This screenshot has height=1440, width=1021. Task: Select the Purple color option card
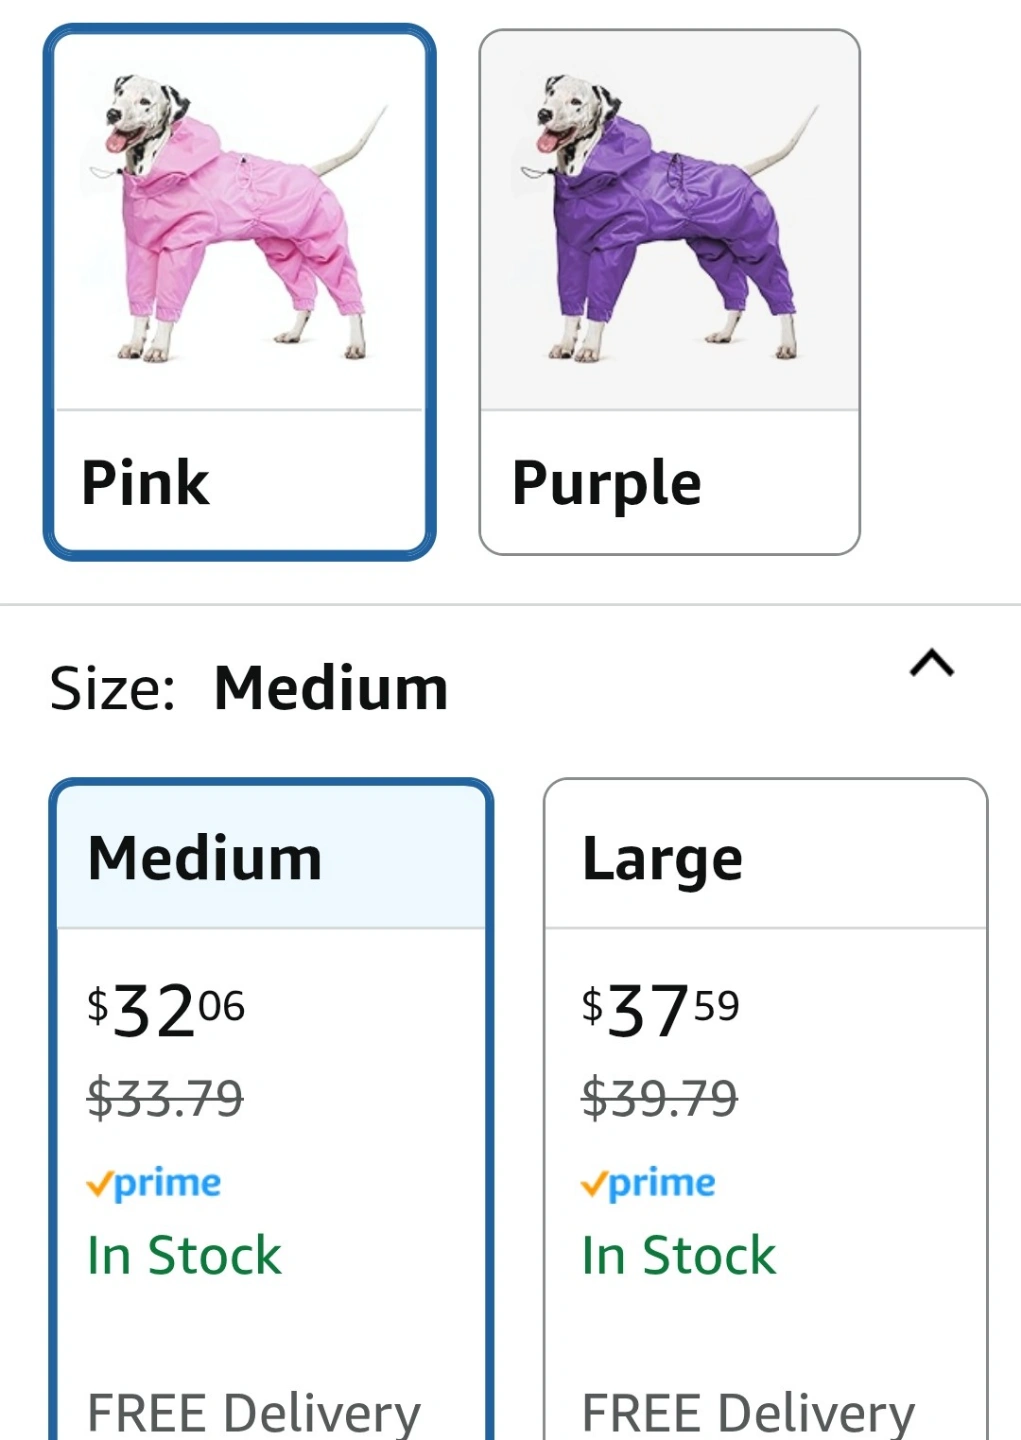coord(669,291)
